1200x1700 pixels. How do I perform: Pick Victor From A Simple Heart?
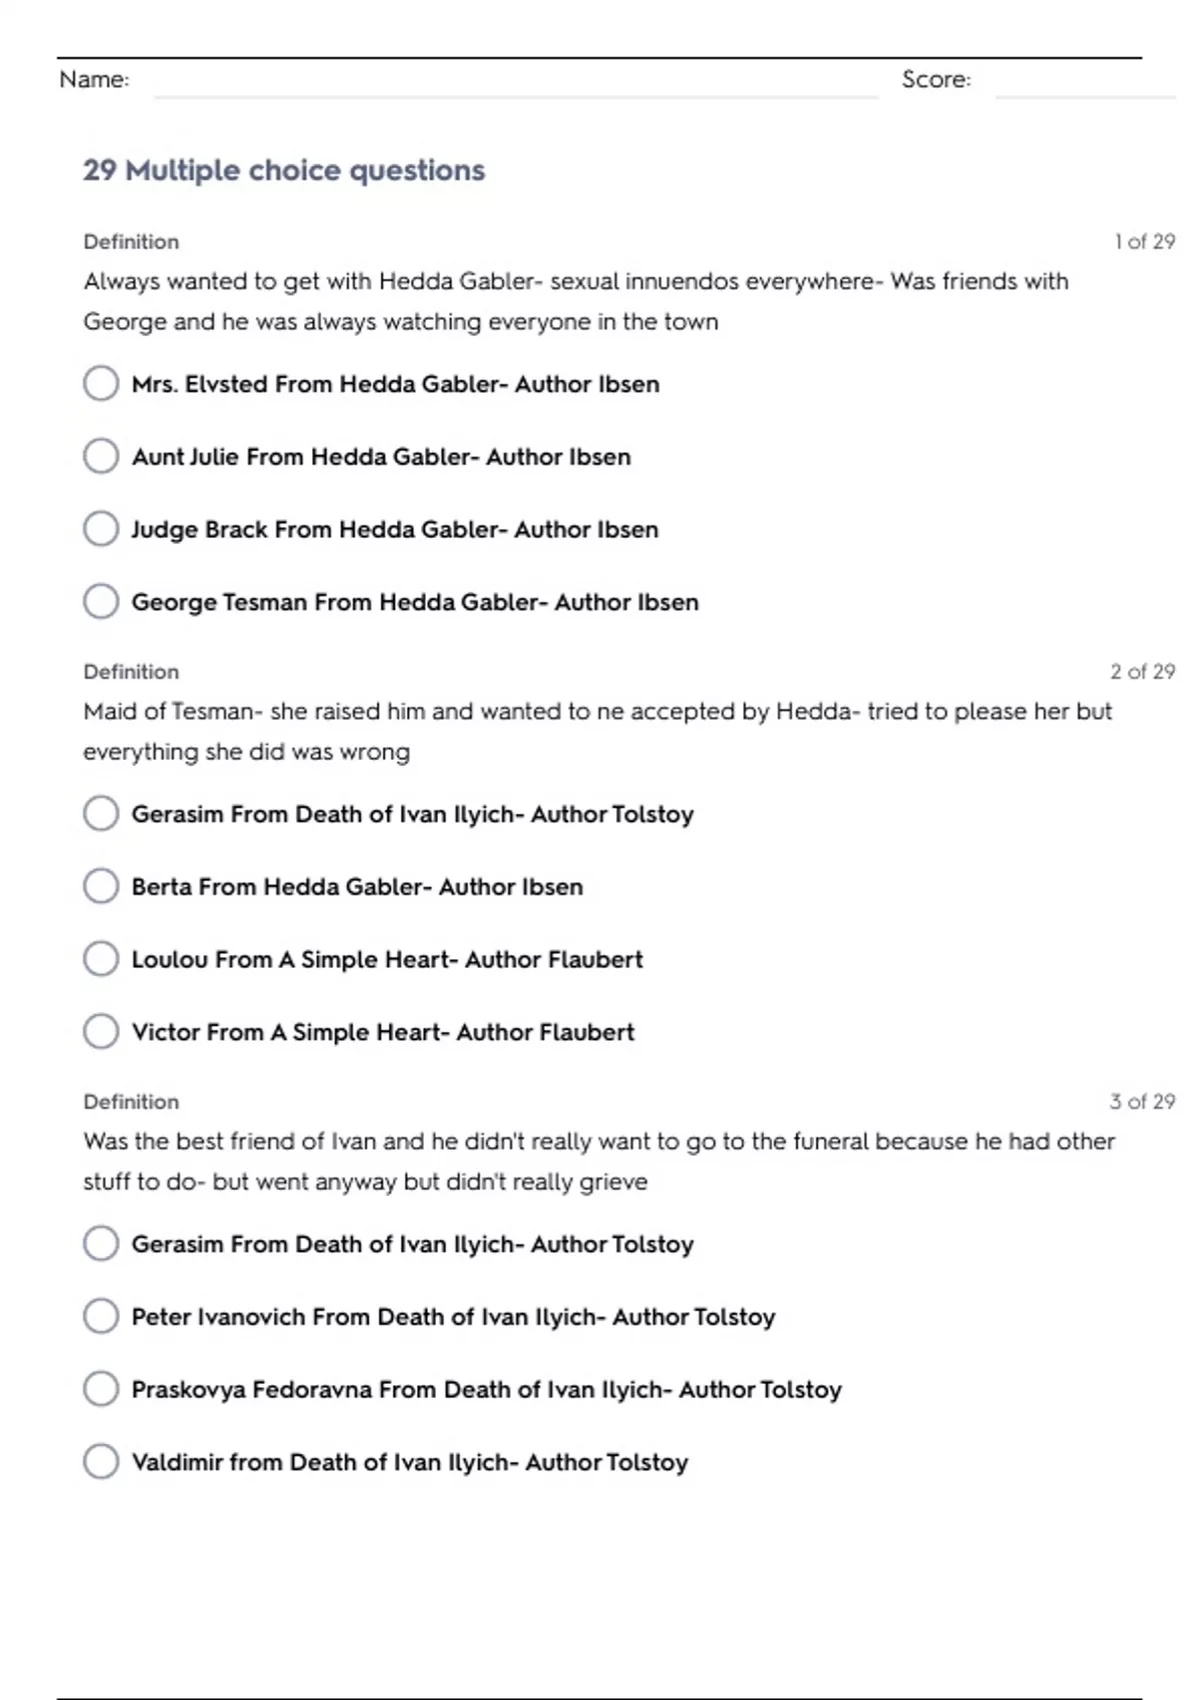click(x=101, y=1032)
